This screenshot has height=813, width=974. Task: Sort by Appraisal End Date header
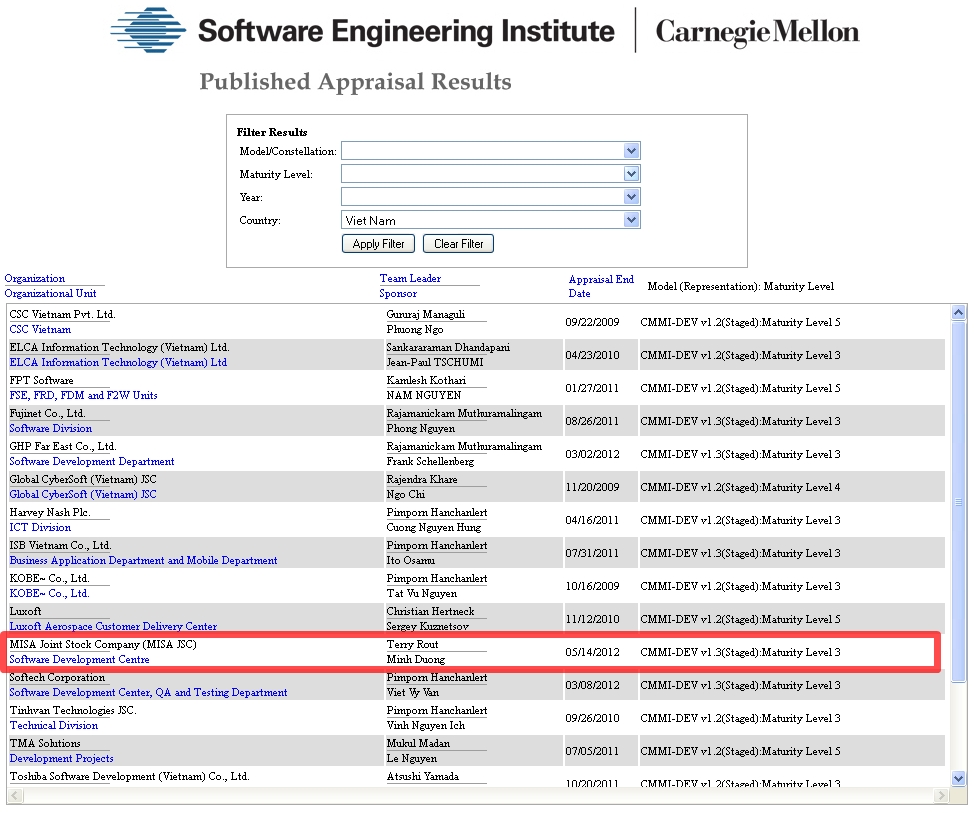pos(601,286)
